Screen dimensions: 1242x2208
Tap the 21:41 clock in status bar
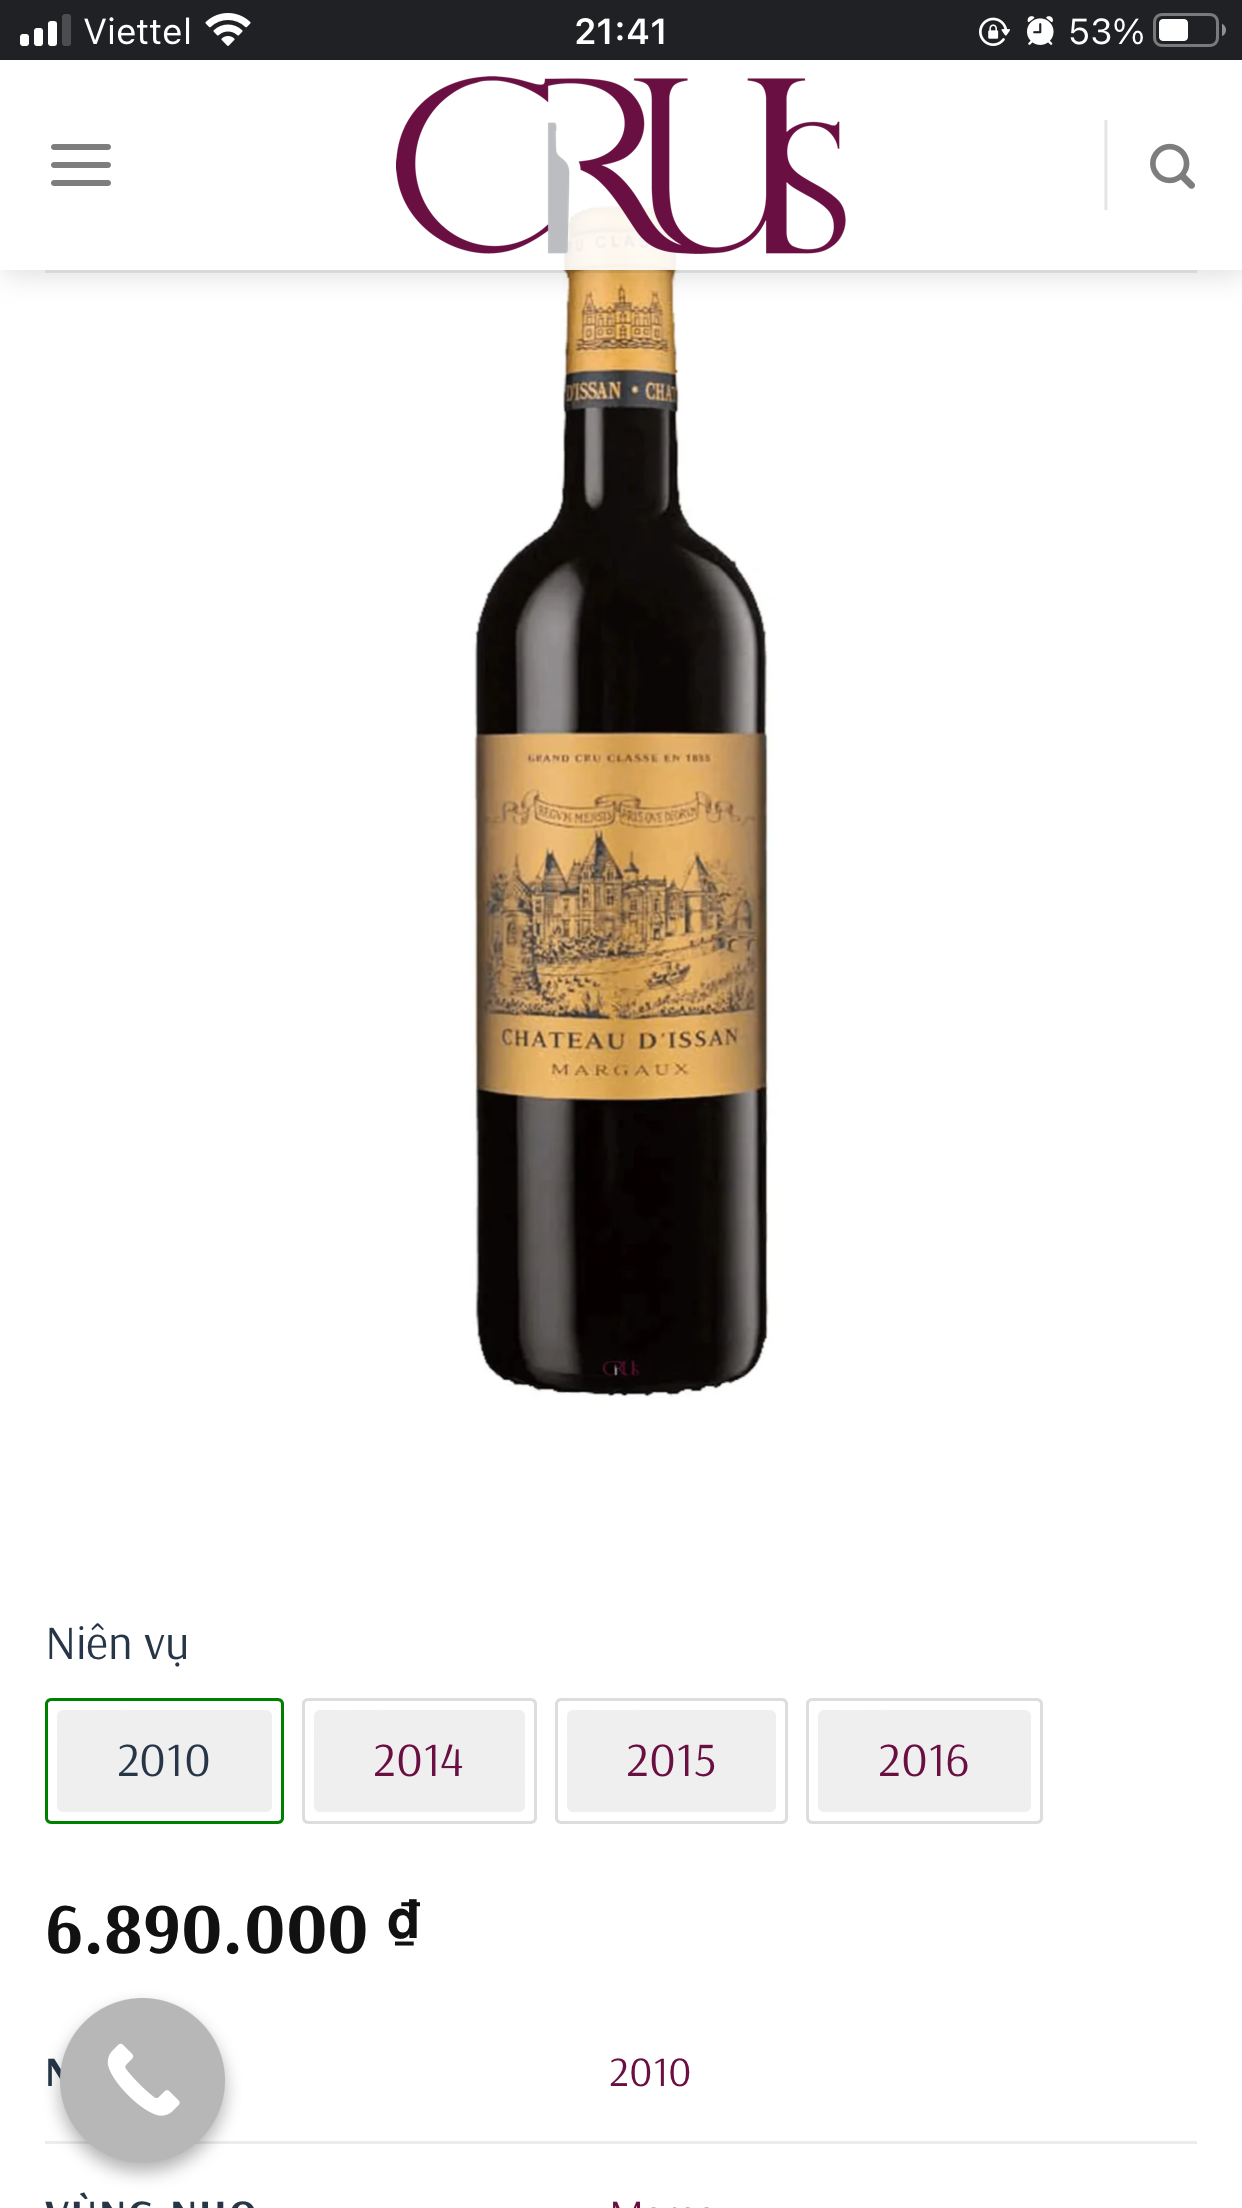pos(621,32)
